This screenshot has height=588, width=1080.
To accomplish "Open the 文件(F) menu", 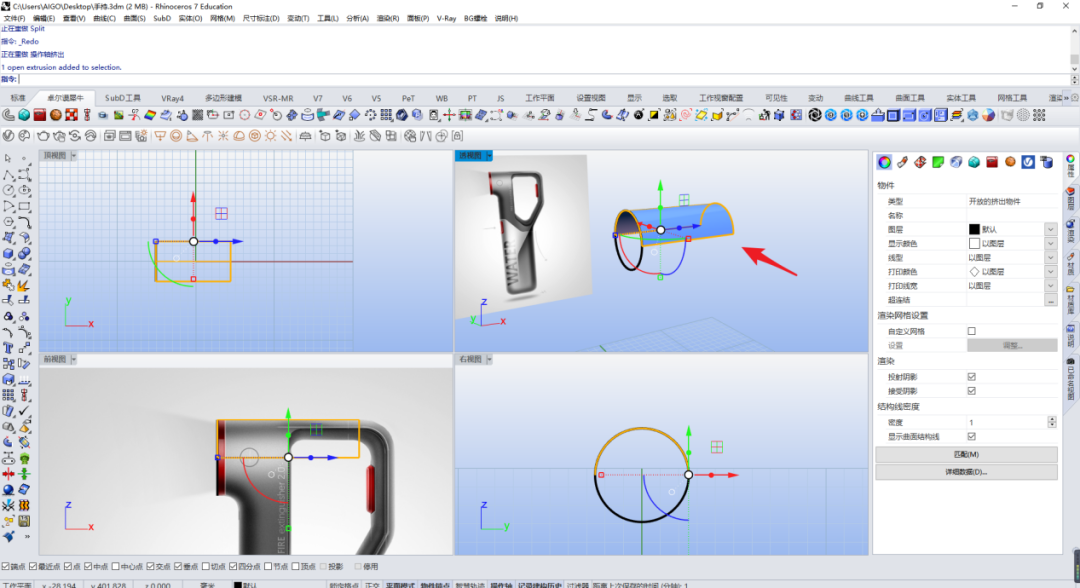I will coord(14,19).
